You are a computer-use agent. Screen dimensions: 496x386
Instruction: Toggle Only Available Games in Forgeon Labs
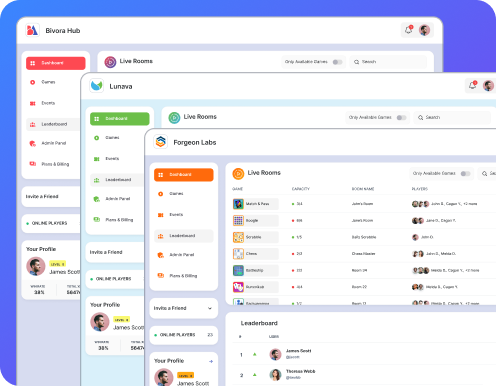click(x=465, y=174)
